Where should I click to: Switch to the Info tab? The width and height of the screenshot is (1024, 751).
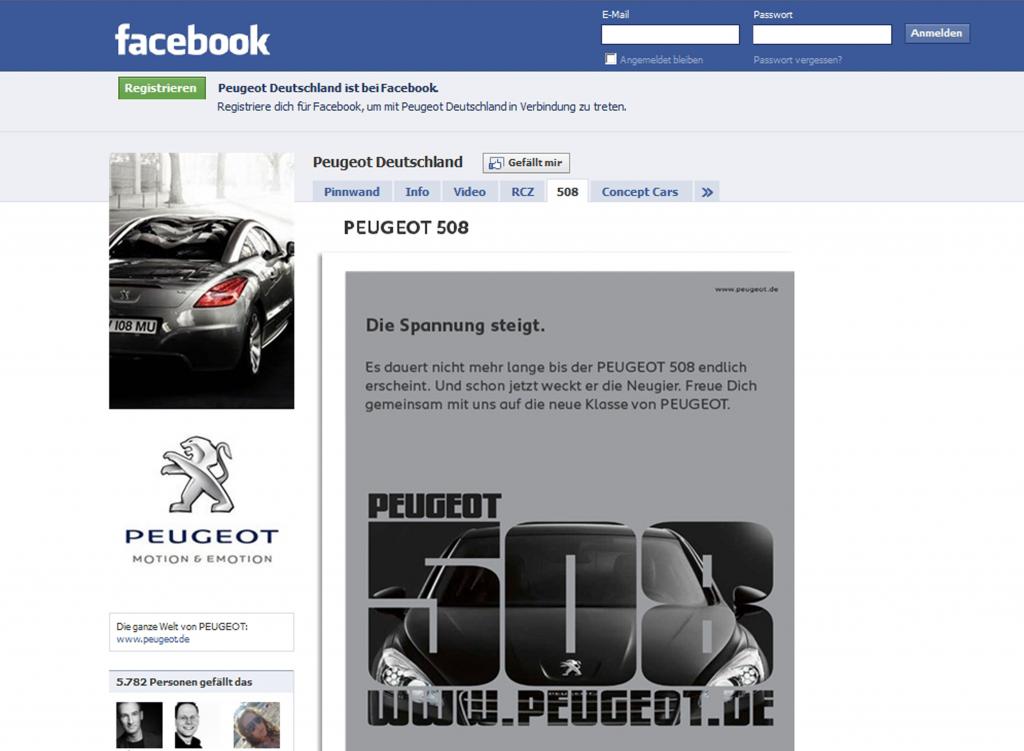(x=417, y=192)
